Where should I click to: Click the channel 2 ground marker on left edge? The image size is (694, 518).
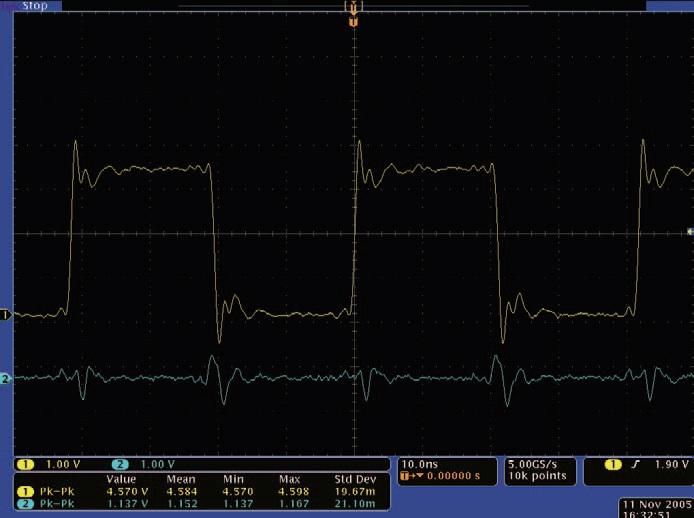click(5, 379)
